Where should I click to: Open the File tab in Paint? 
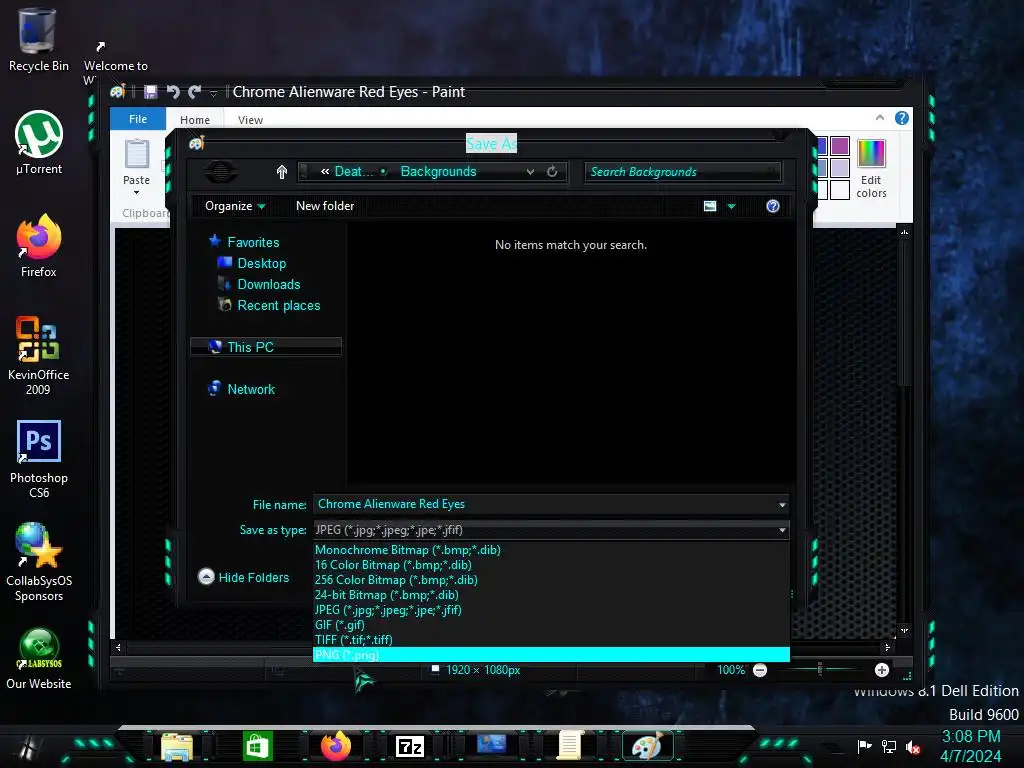click(x=138, y=119)
